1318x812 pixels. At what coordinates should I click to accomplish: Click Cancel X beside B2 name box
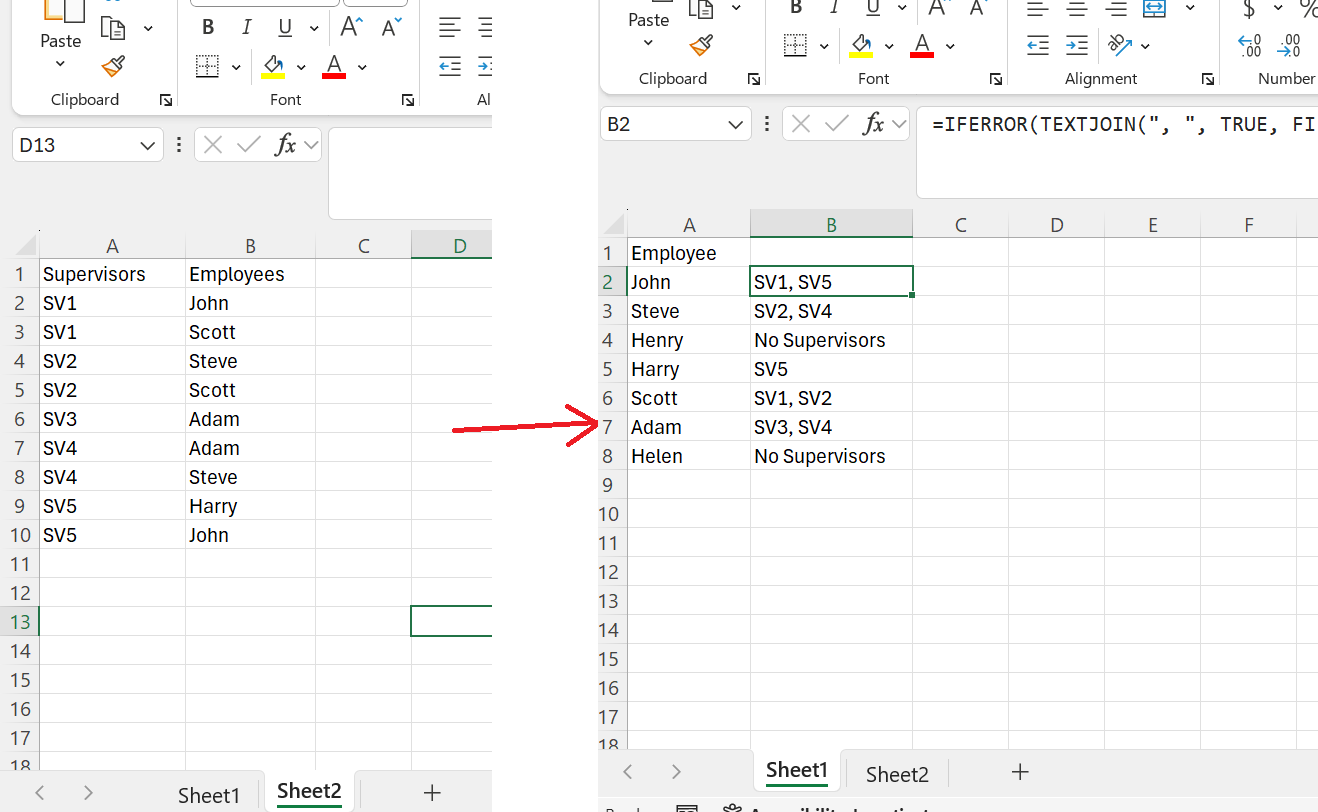[800, 124]
